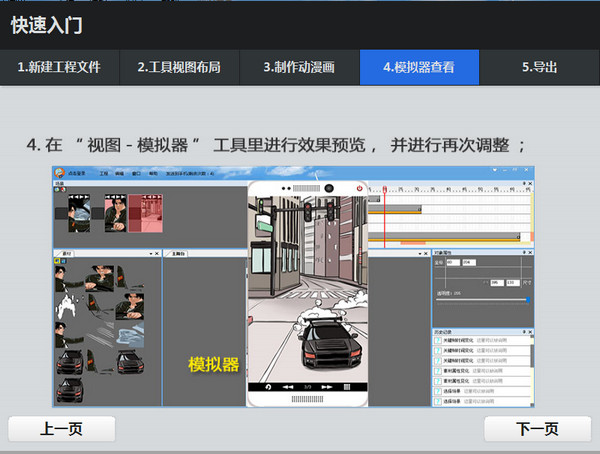Click the yellow 模拟器 label
This screenshot has height=454, width=600.
pos(214,365)
